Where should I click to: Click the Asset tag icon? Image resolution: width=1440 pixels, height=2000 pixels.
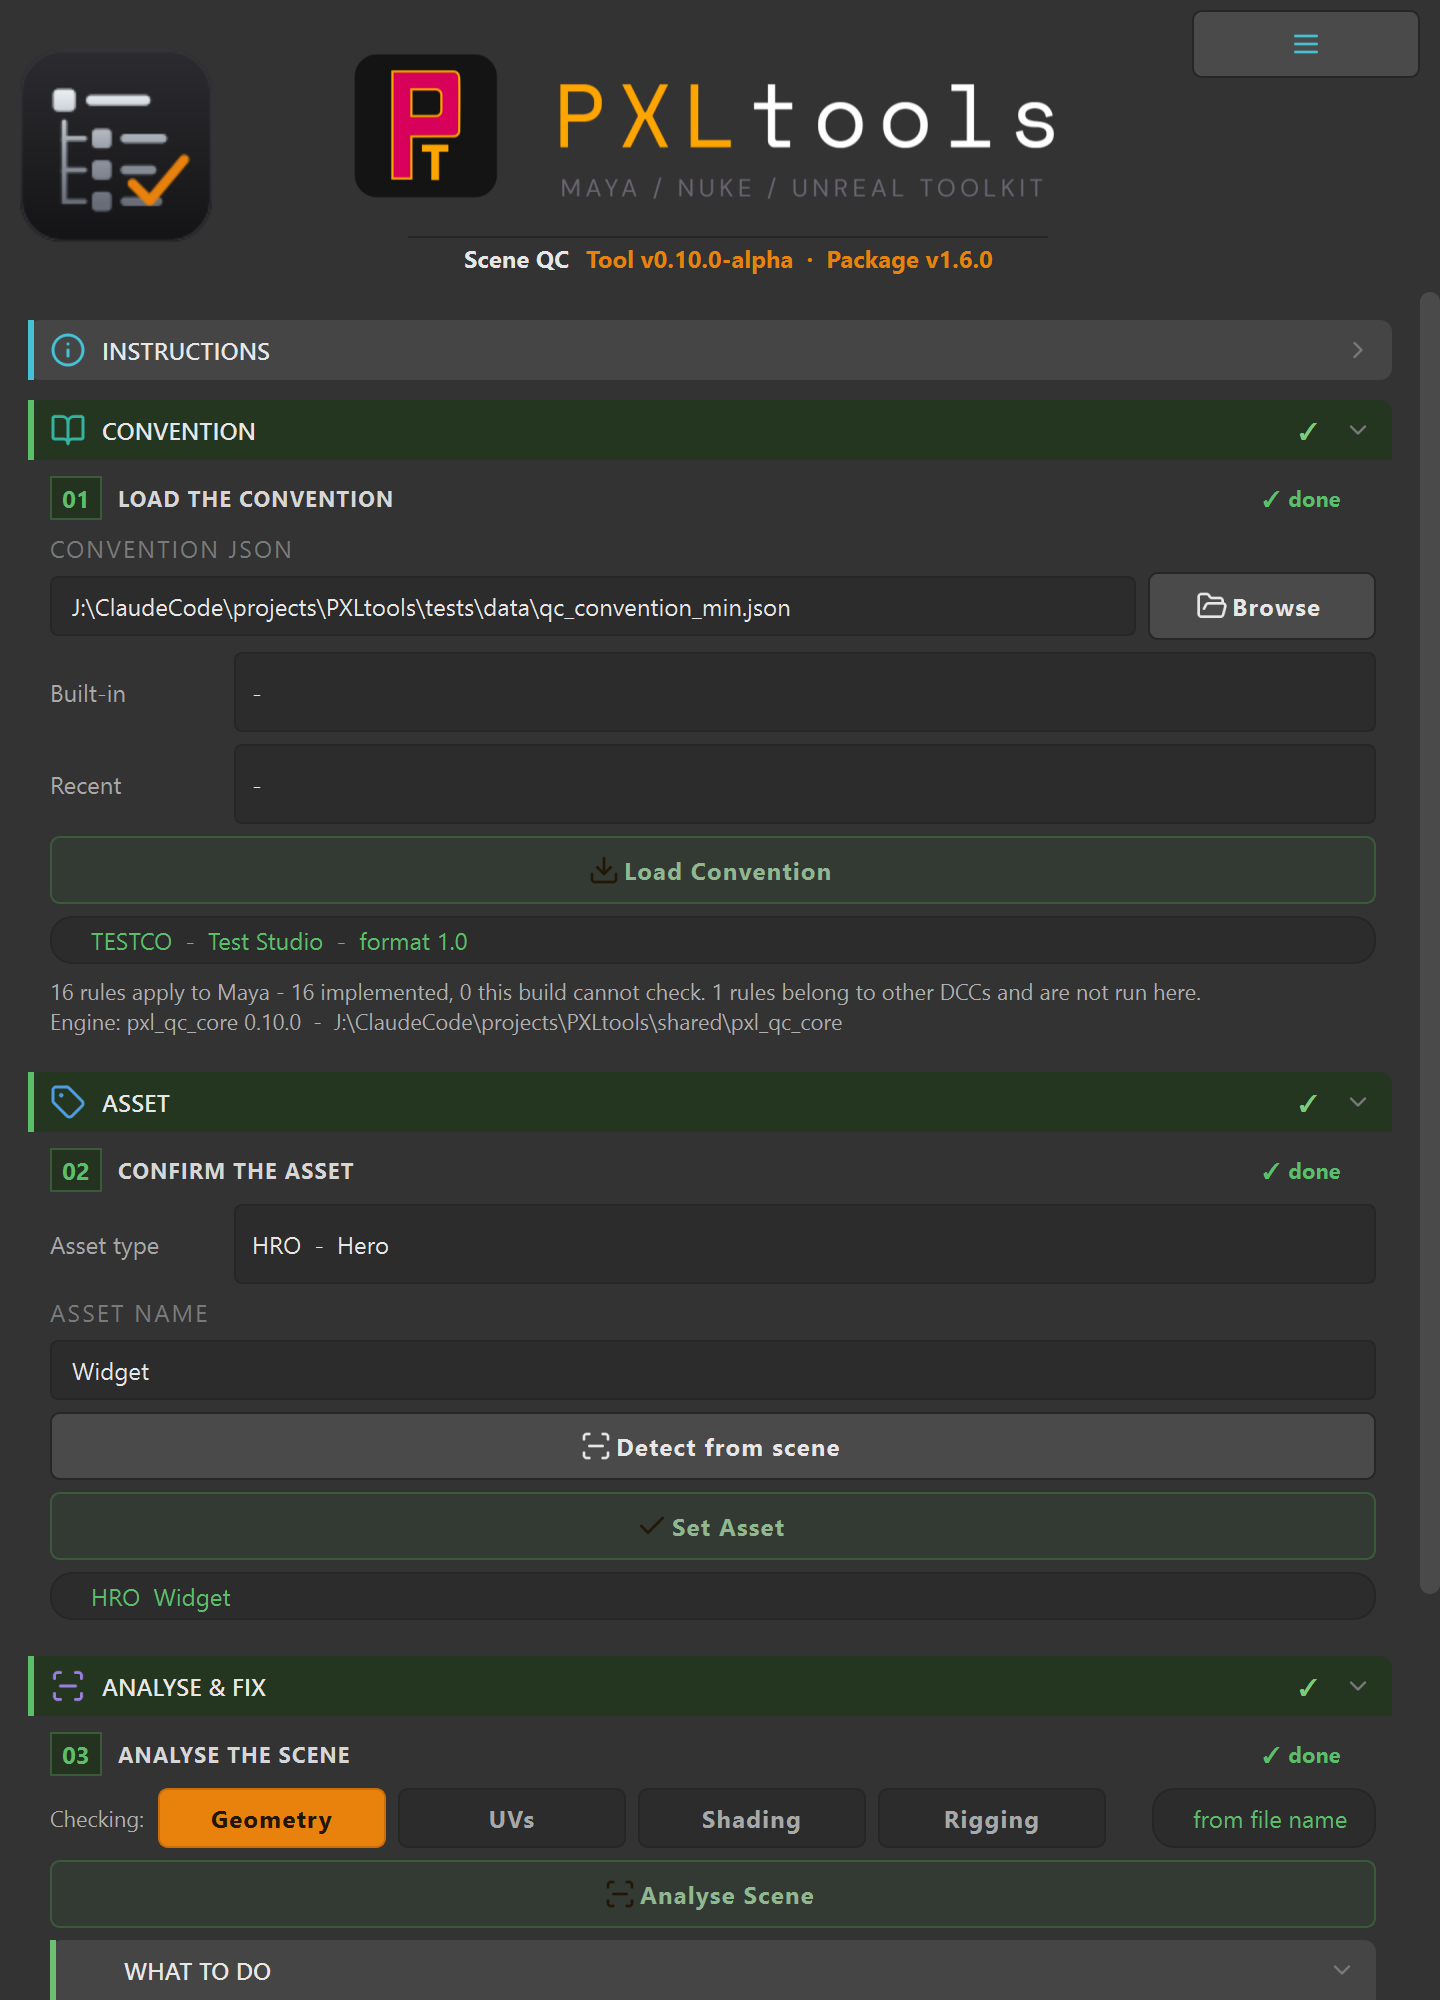pyautogui.click(x=68, y=1102)
